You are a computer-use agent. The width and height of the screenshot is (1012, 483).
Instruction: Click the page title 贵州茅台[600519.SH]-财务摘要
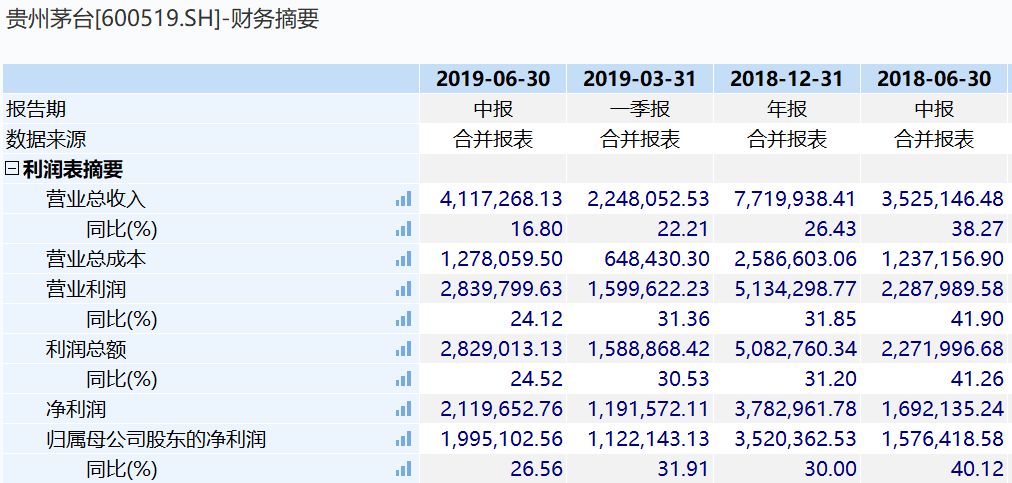[x=162, y=19]
